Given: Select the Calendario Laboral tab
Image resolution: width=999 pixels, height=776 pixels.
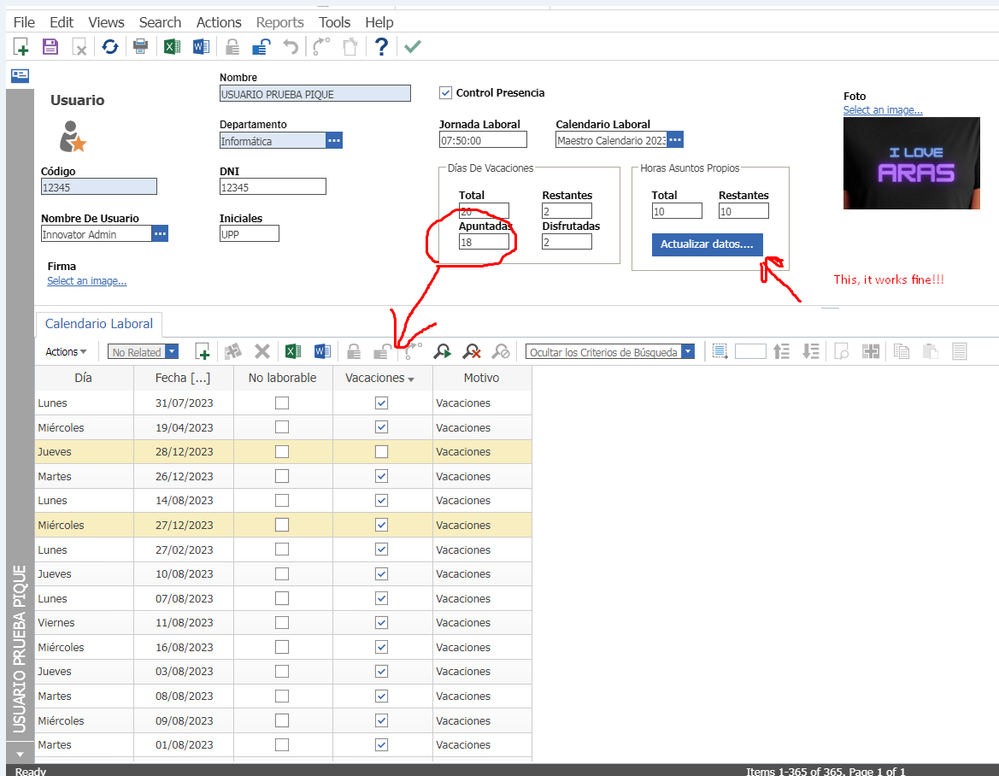Looking at the screenshot, I should [x=99, y=324].
